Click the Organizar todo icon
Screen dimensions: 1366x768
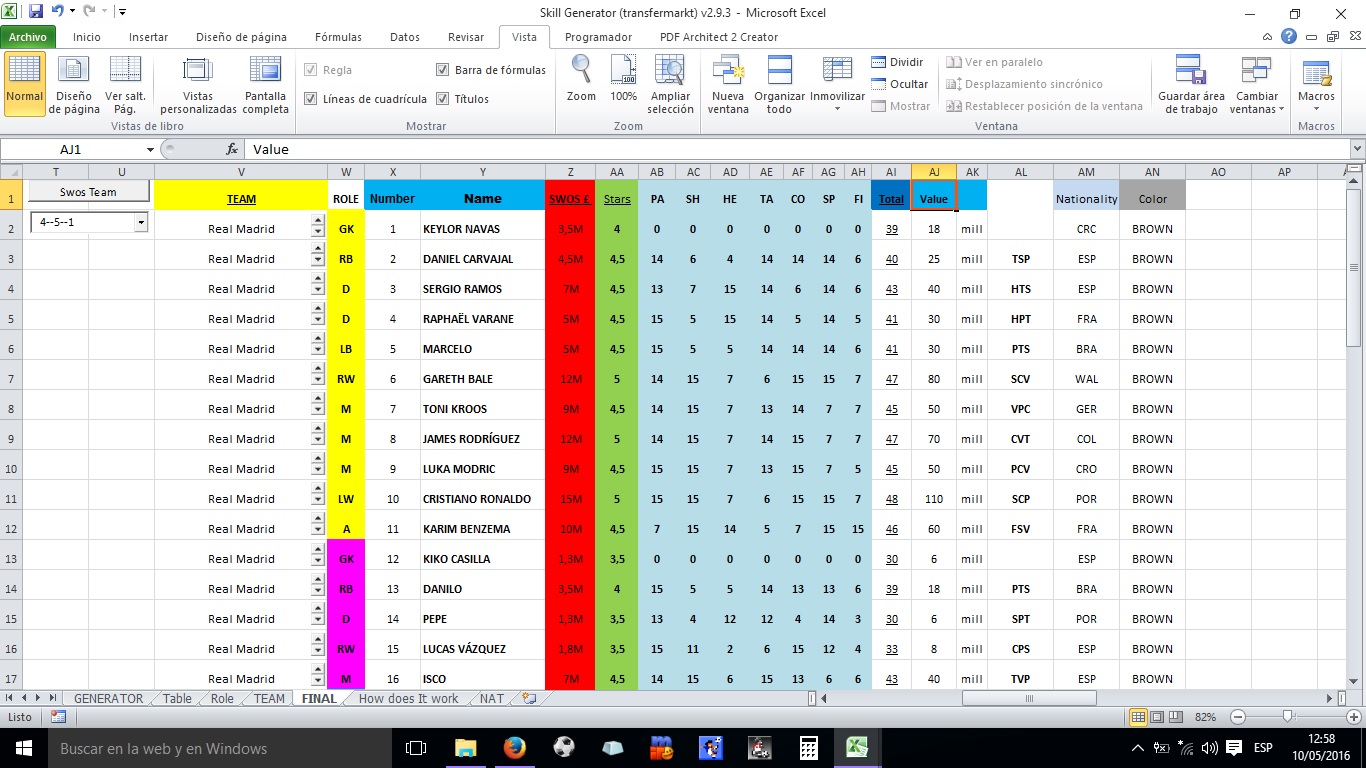779,72
